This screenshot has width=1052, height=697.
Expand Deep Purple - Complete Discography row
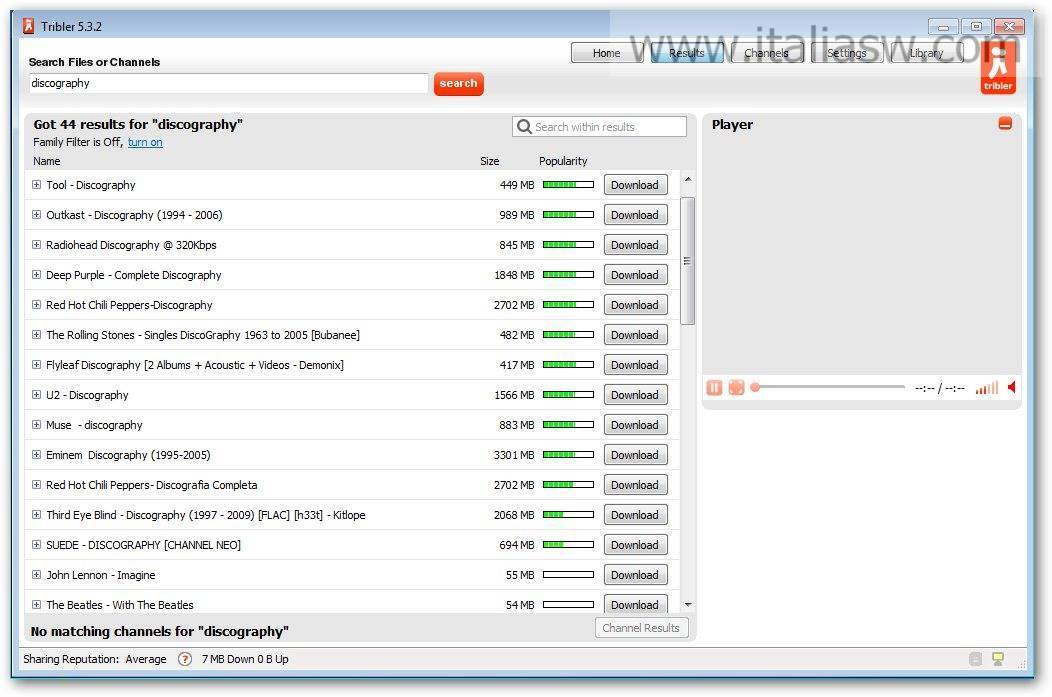[36, 274]
